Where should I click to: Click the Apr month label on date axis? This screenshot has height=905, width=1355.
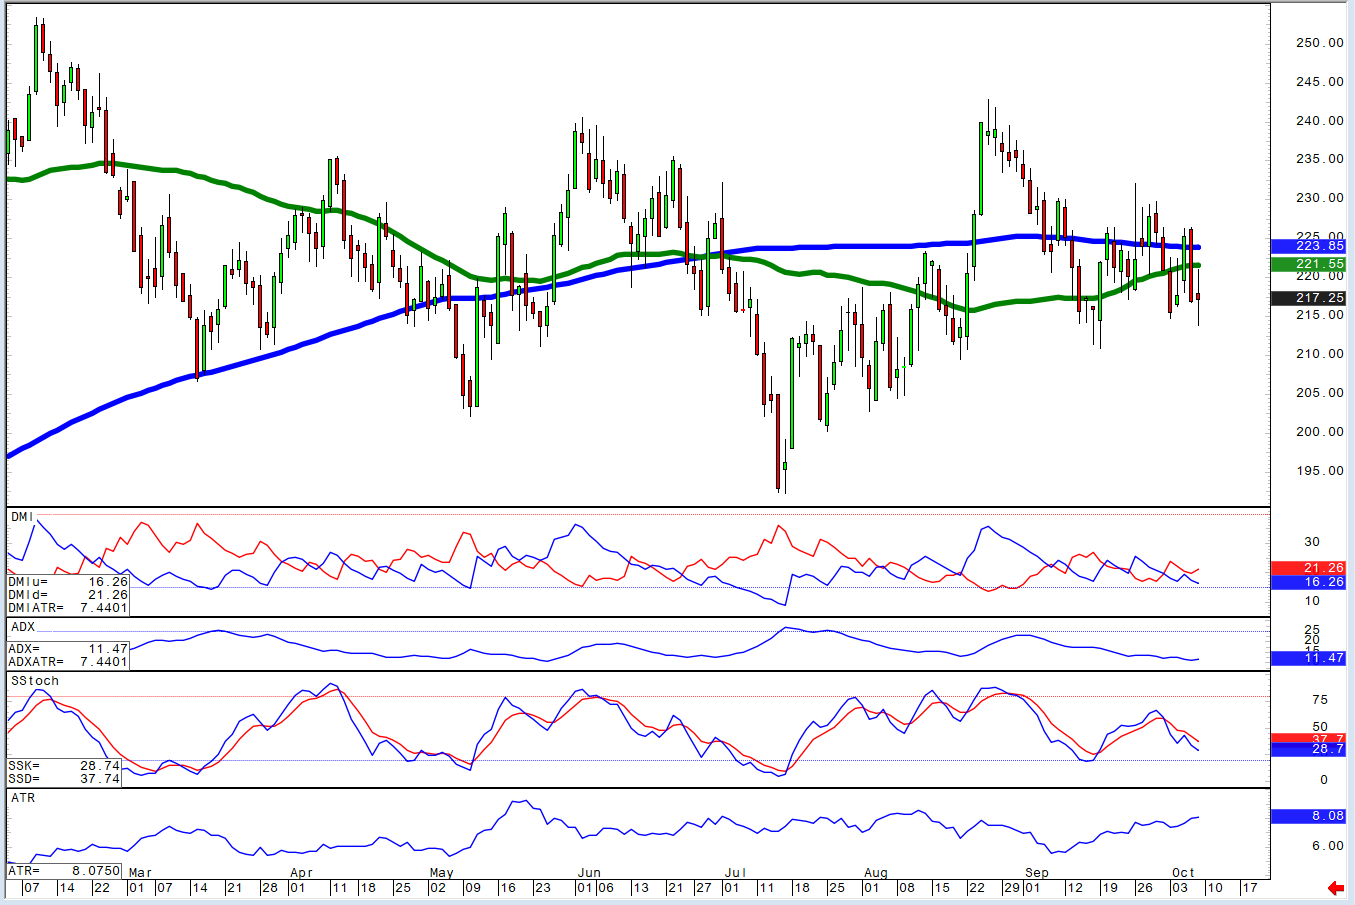[301, 873]
